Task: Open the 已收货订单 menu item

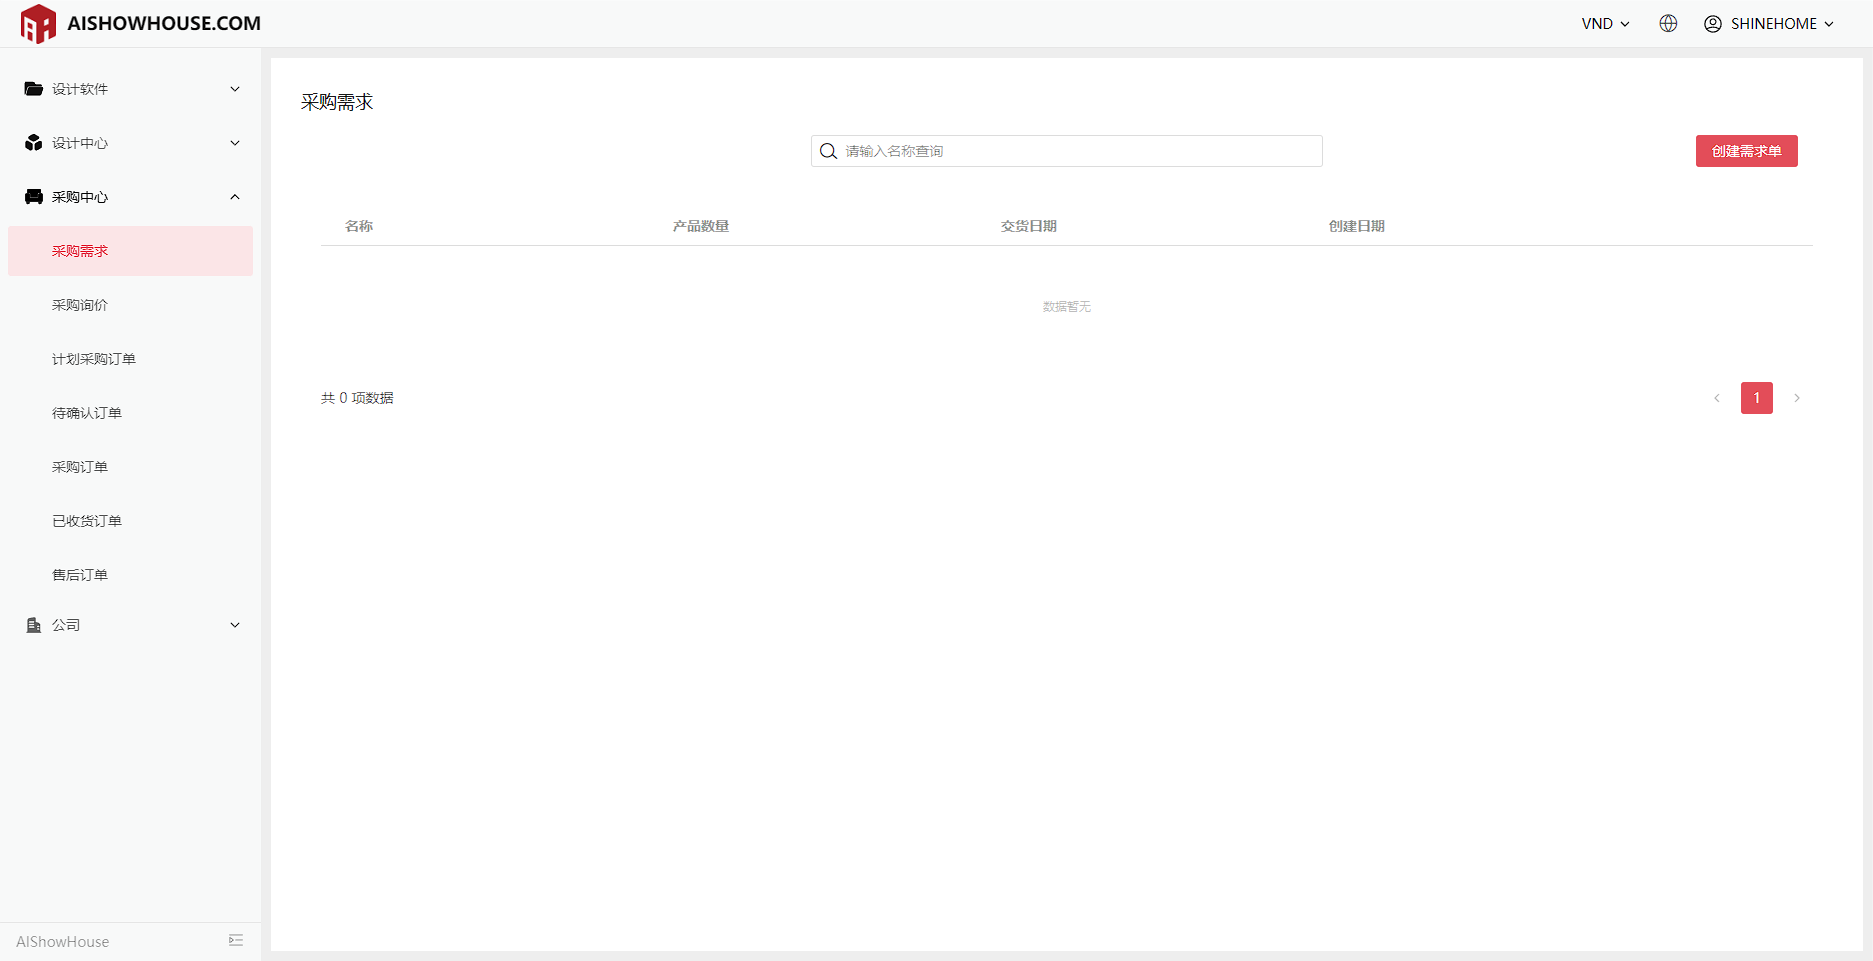Action: point(130,521)
